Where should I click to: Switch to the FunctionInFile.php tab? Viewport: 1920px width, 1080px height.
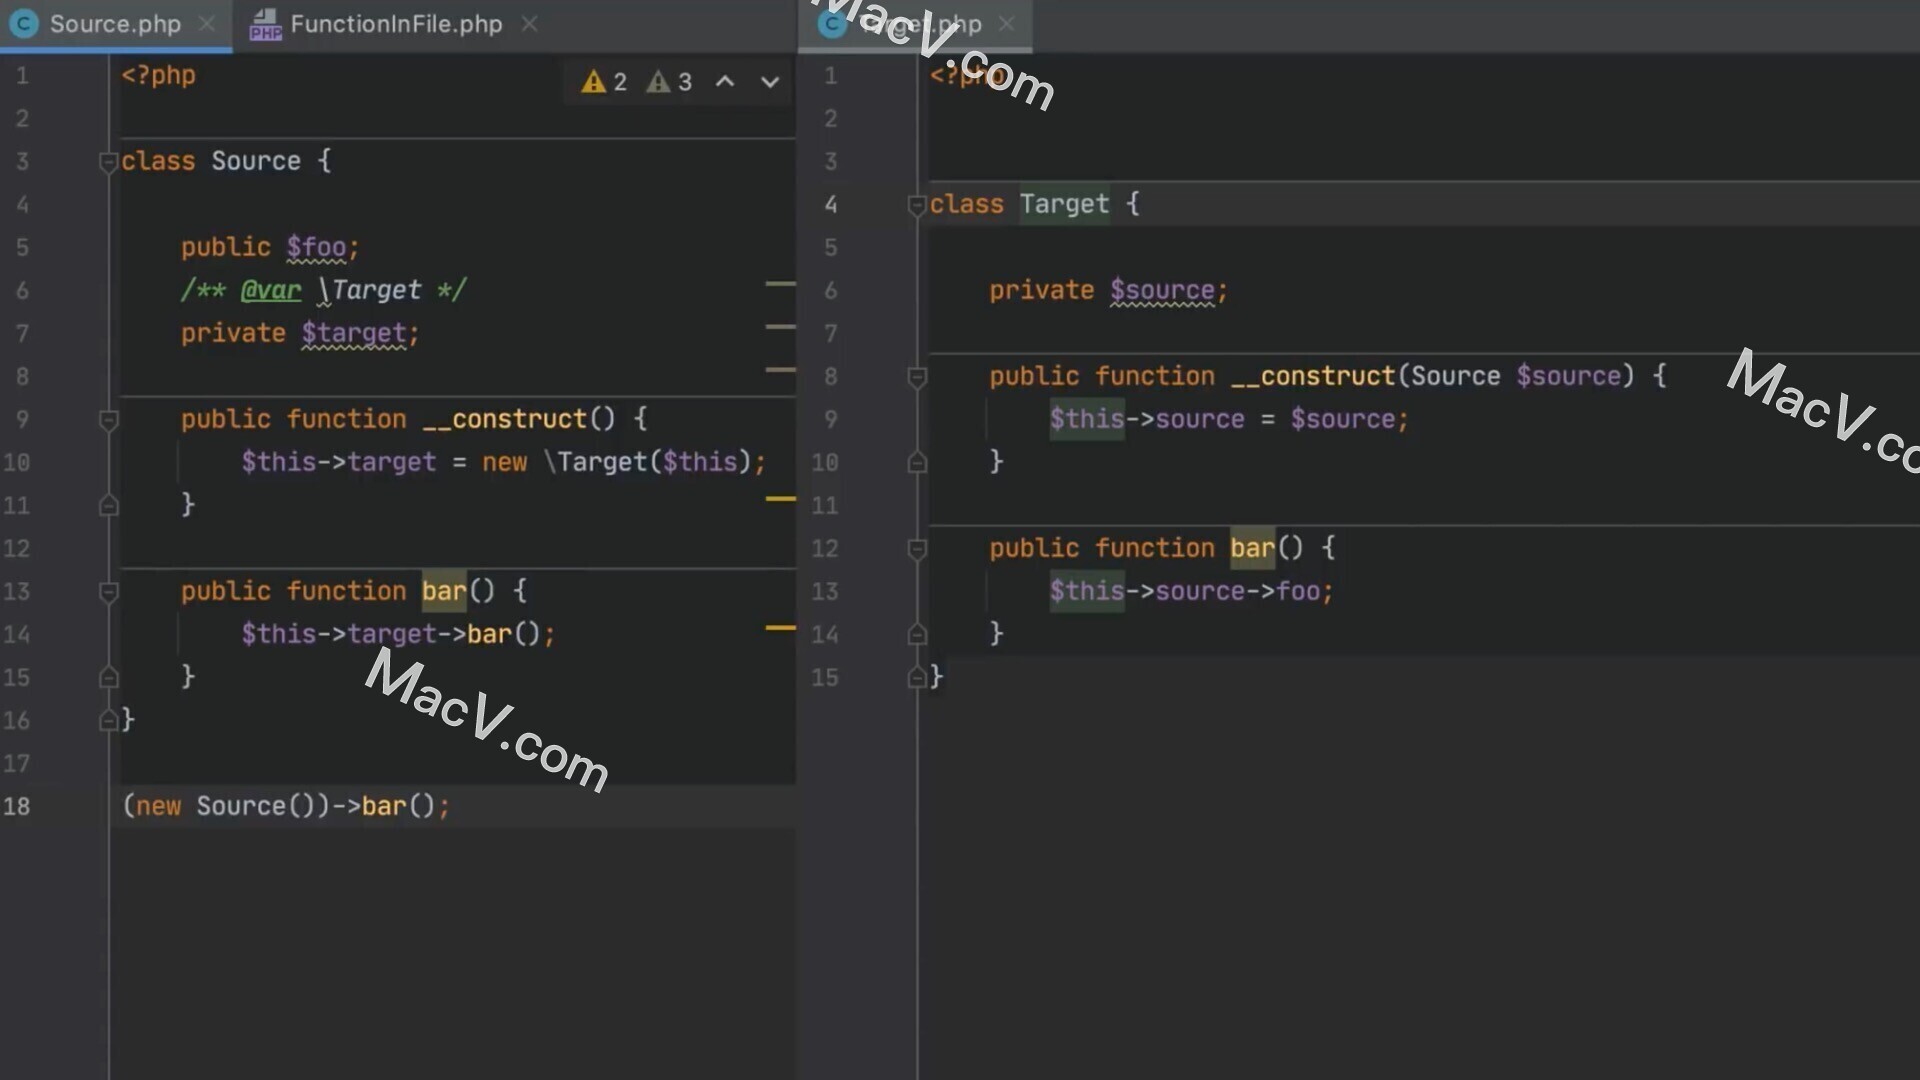click(395, 24)
